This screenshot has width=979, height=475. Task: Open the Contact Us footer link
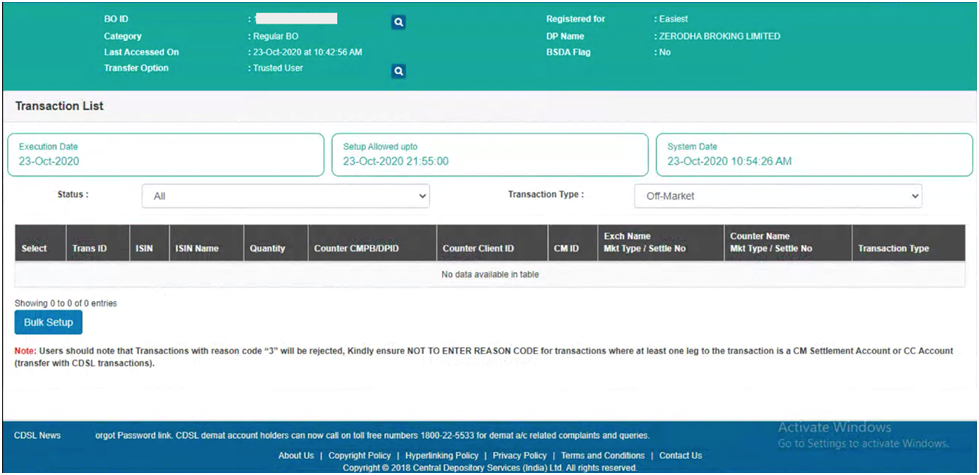tap(680, 456)
